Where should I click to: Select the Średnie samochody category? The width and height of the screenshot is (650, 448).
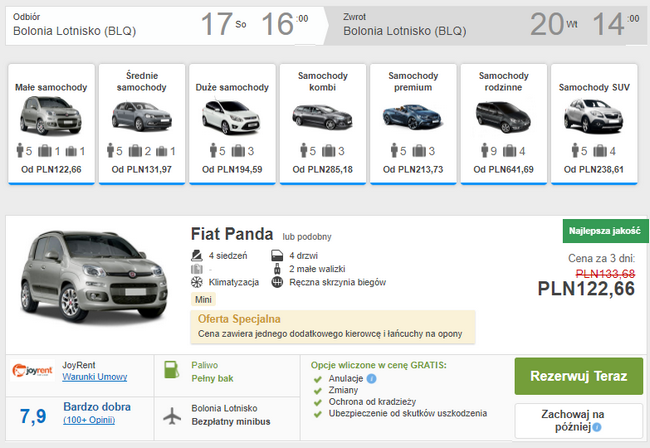tap(142, 124)
